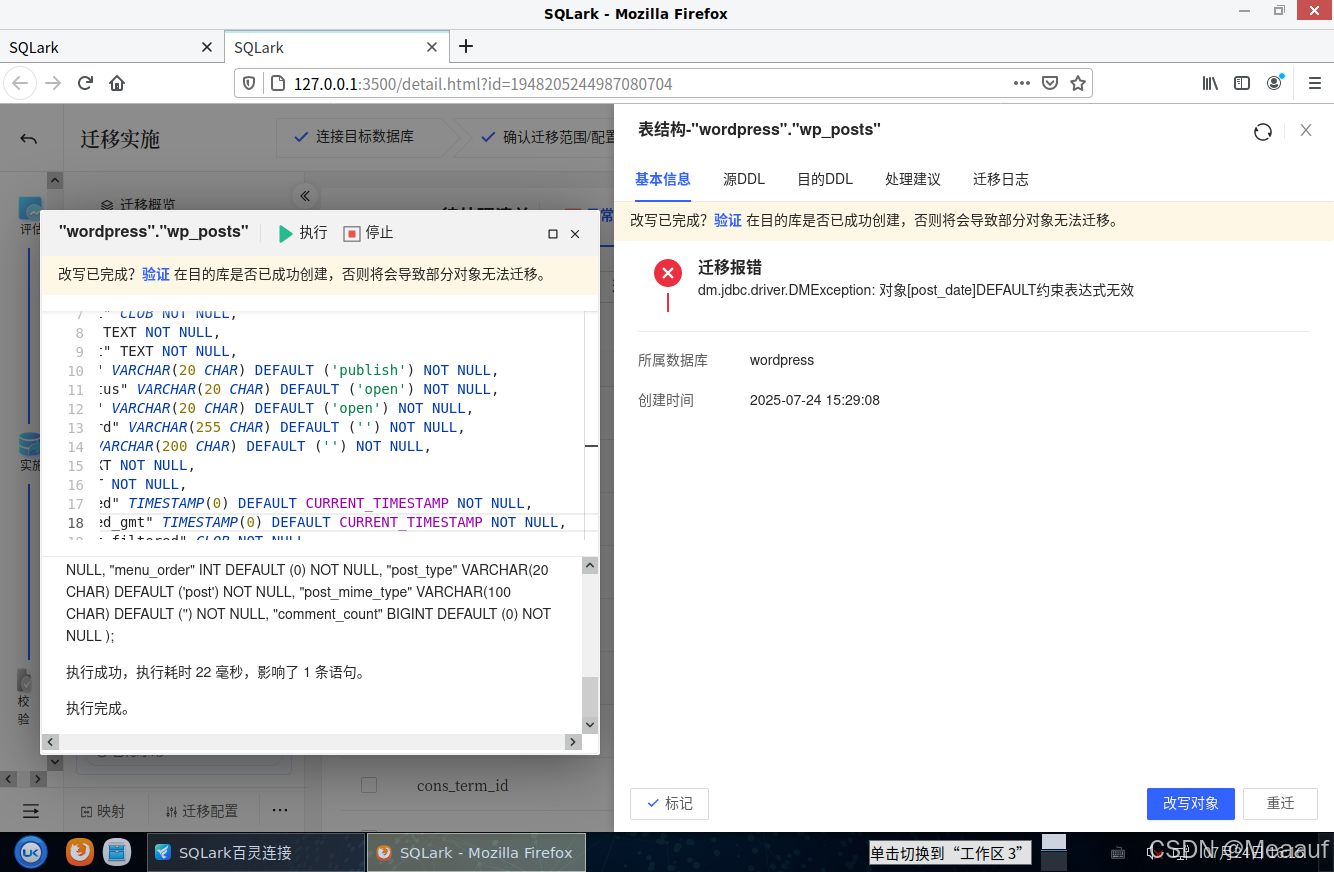Click 验证 link in right panel banner
Image resolution: width=1334 pixels, height=872 pixels.
coord(728,220)
